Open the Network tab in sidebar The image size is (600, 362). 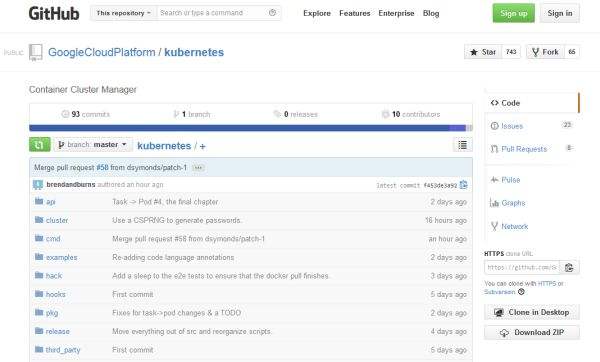[x=532, y=227]
